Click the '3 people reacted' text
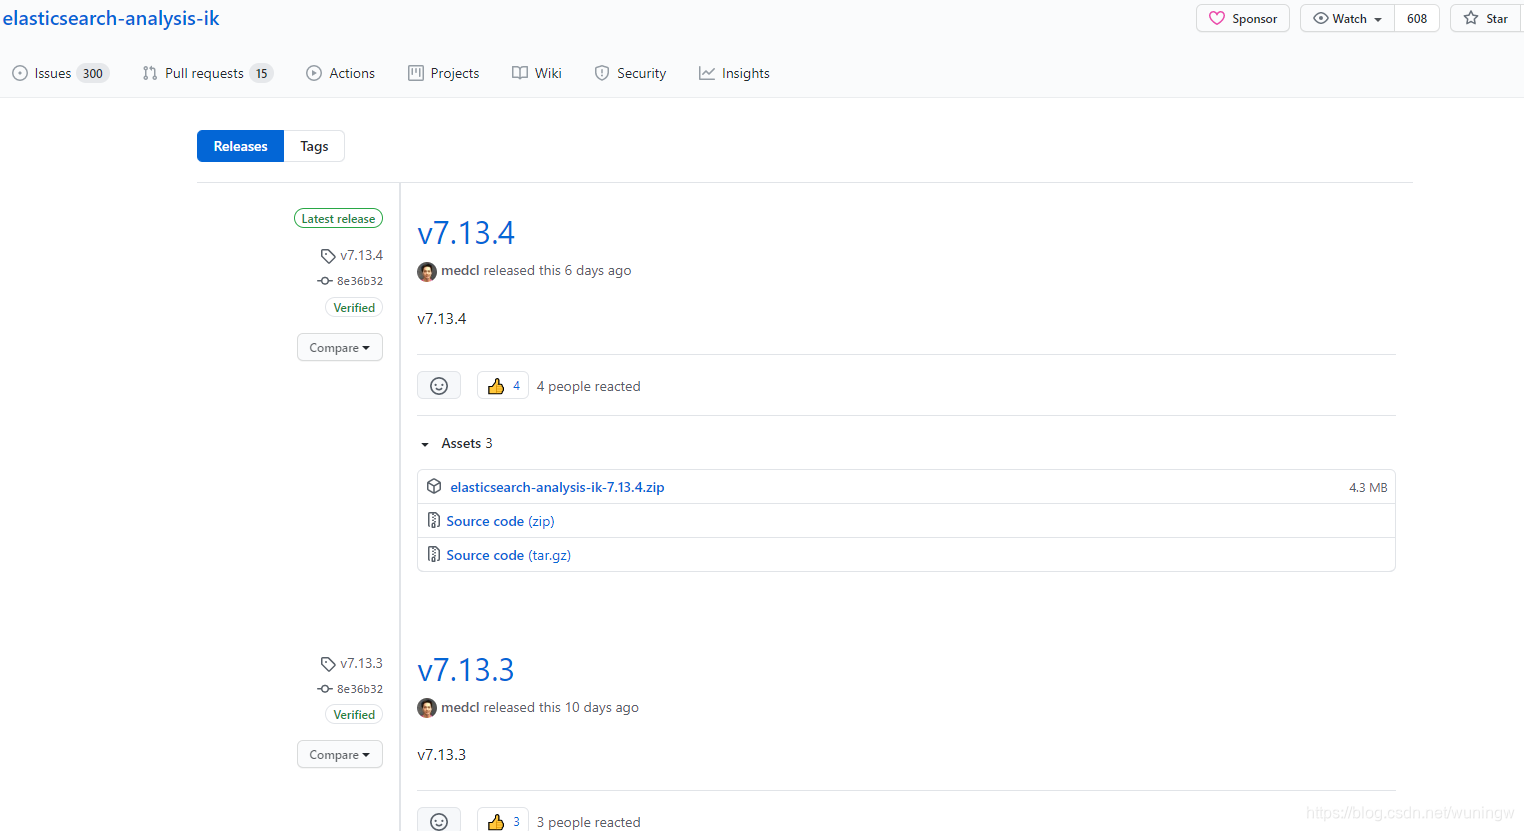This screenshot has width=1524, height=831. 588,822
